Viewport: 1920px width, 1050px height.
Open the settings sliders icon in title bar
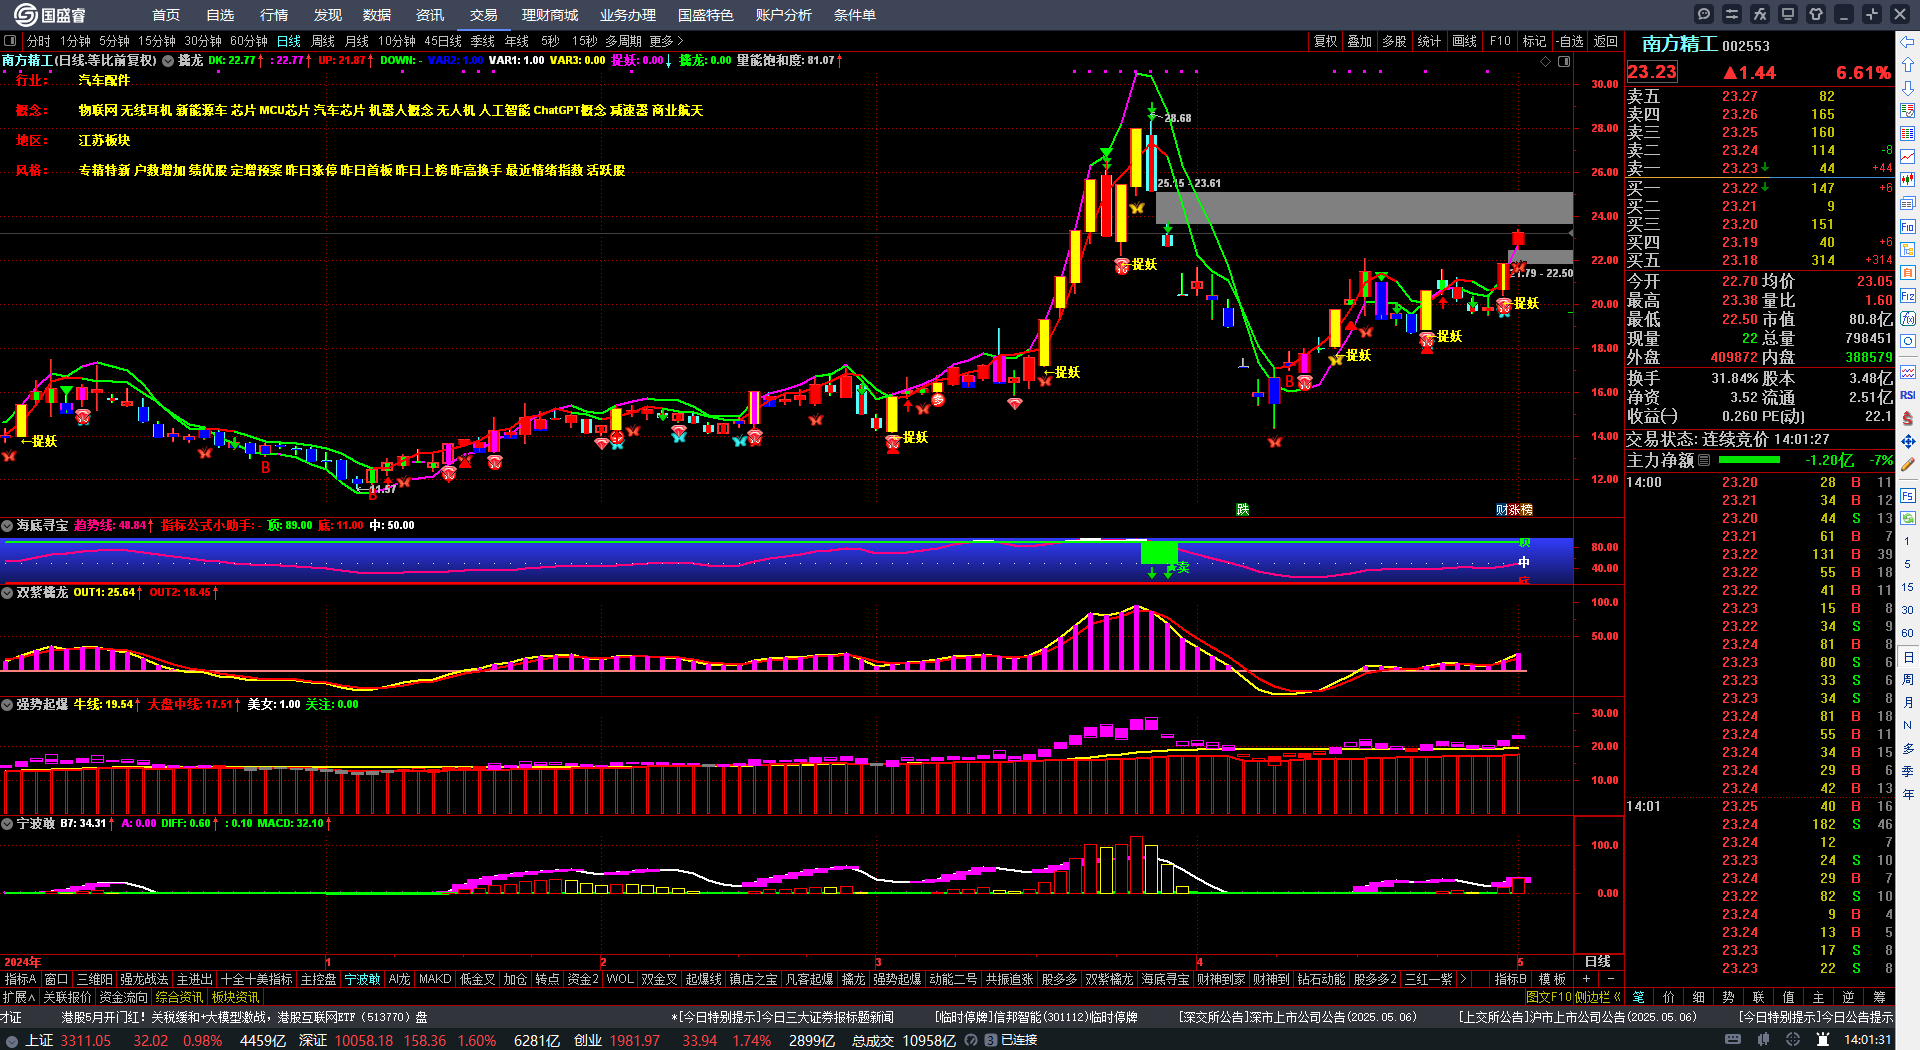[1732, 14]
